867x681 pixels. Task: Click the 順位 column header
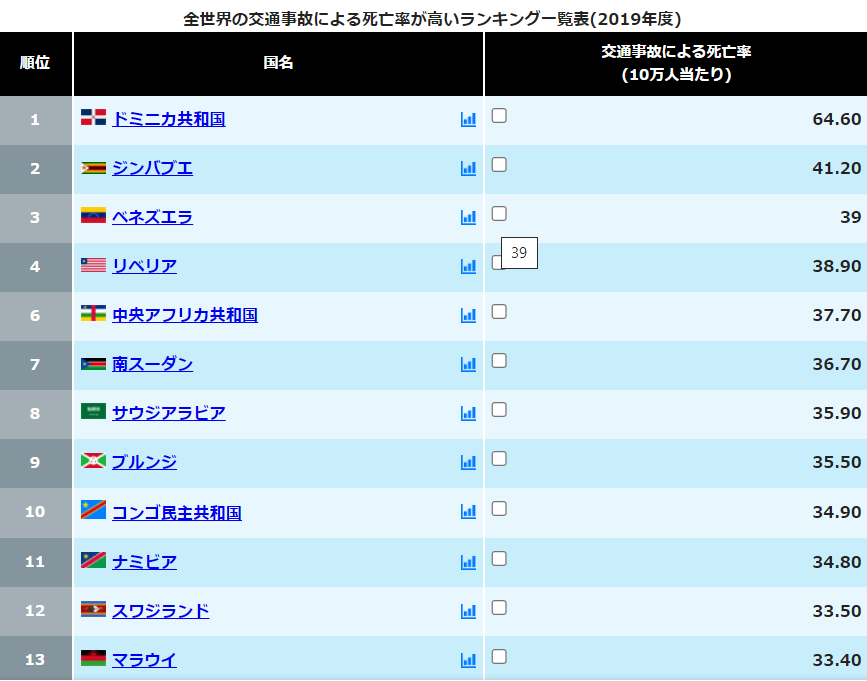pyautogui.click(x=35, y=63)
